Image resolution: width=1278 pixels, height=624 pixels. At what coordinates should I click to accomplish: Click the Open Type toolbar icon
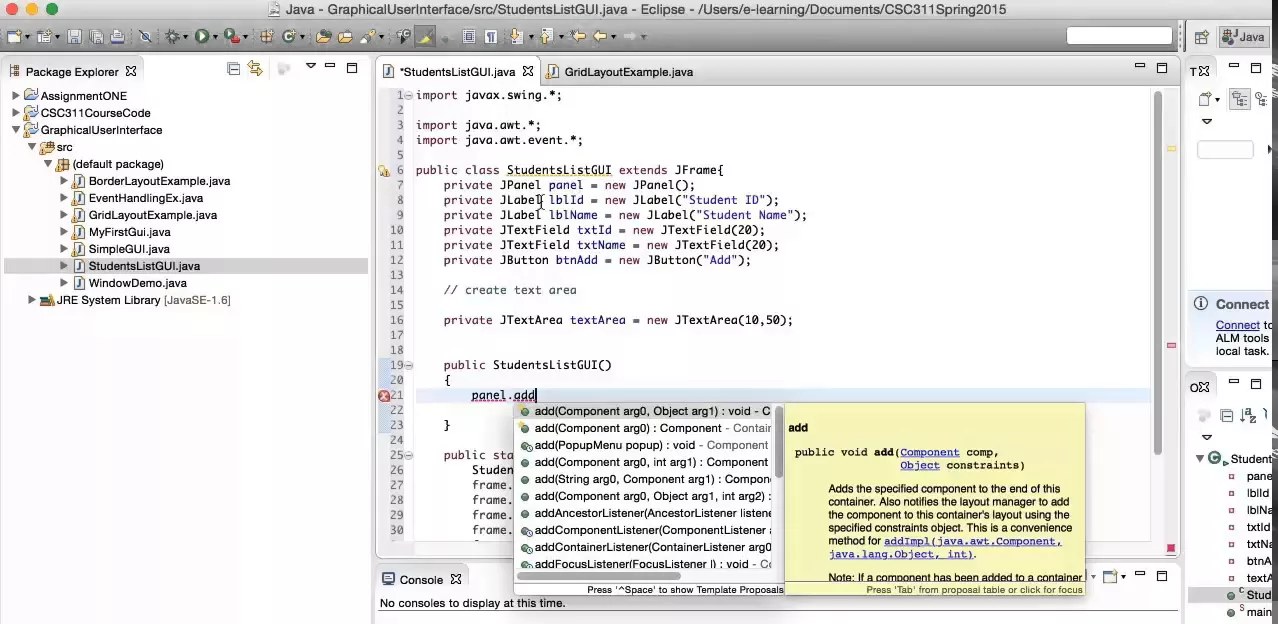click(x=323, y=37)
